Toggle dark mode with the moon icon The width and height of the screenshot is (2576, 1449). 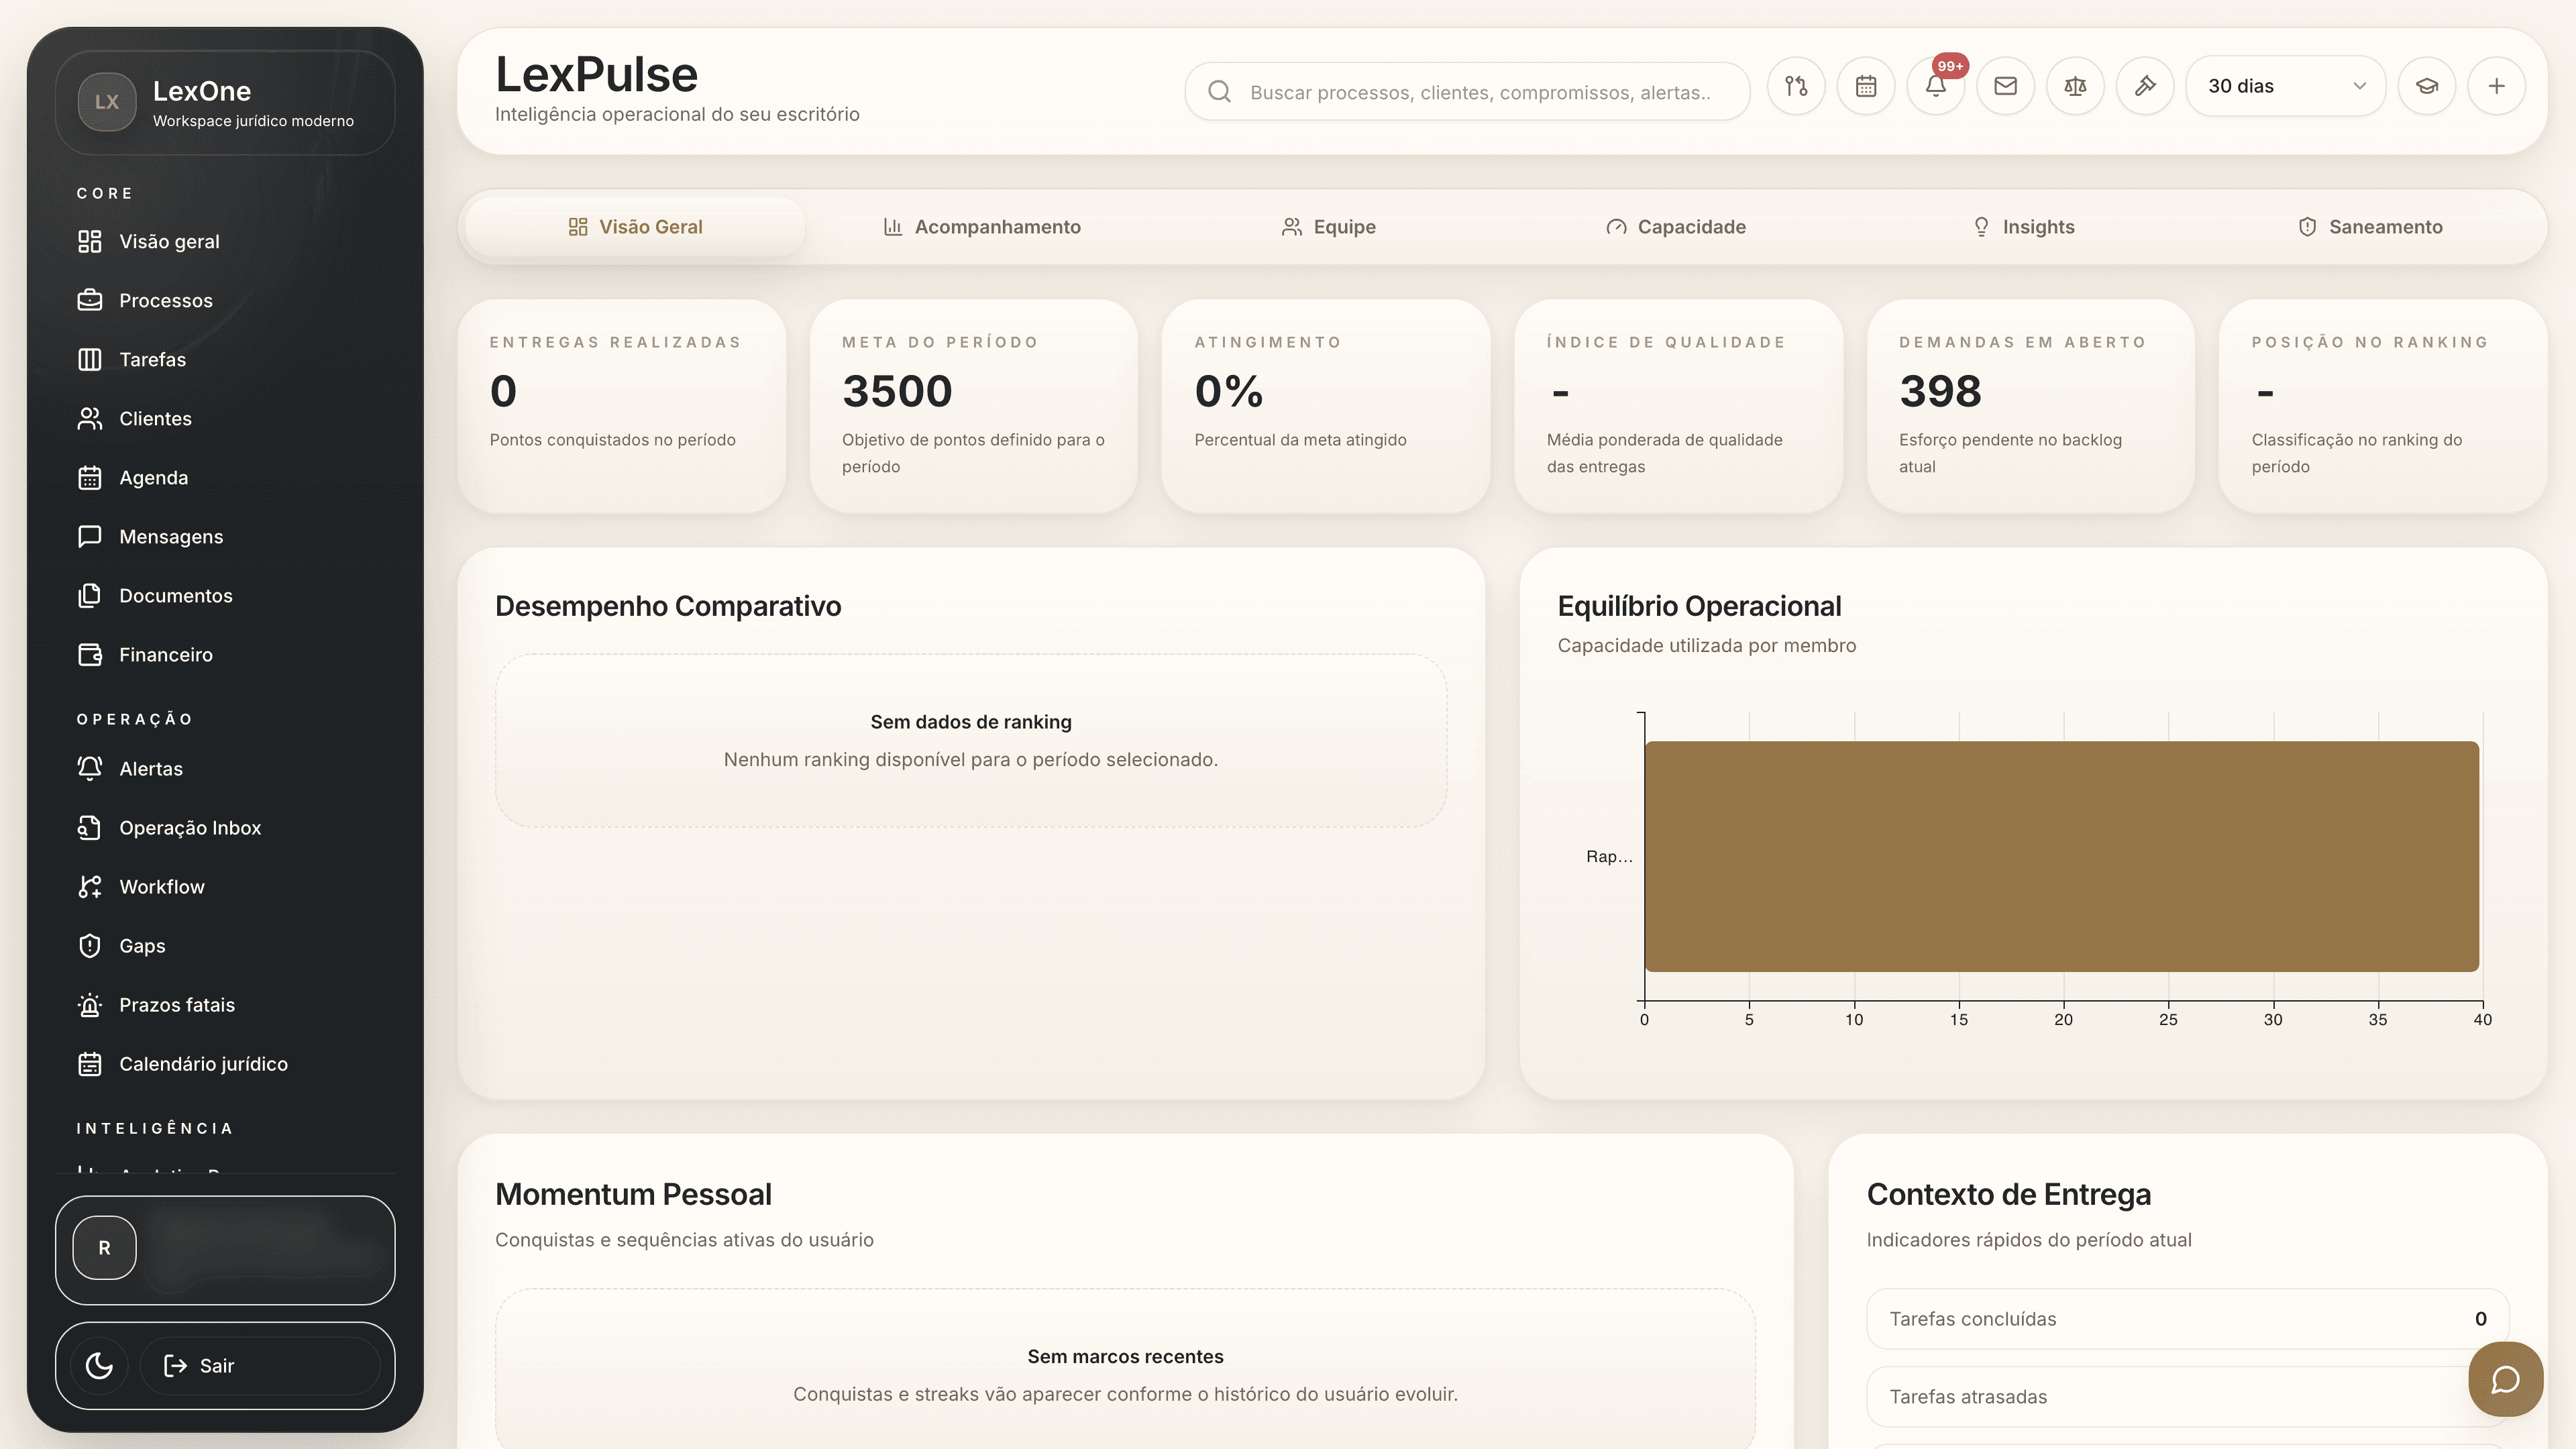coord(99,1365)
